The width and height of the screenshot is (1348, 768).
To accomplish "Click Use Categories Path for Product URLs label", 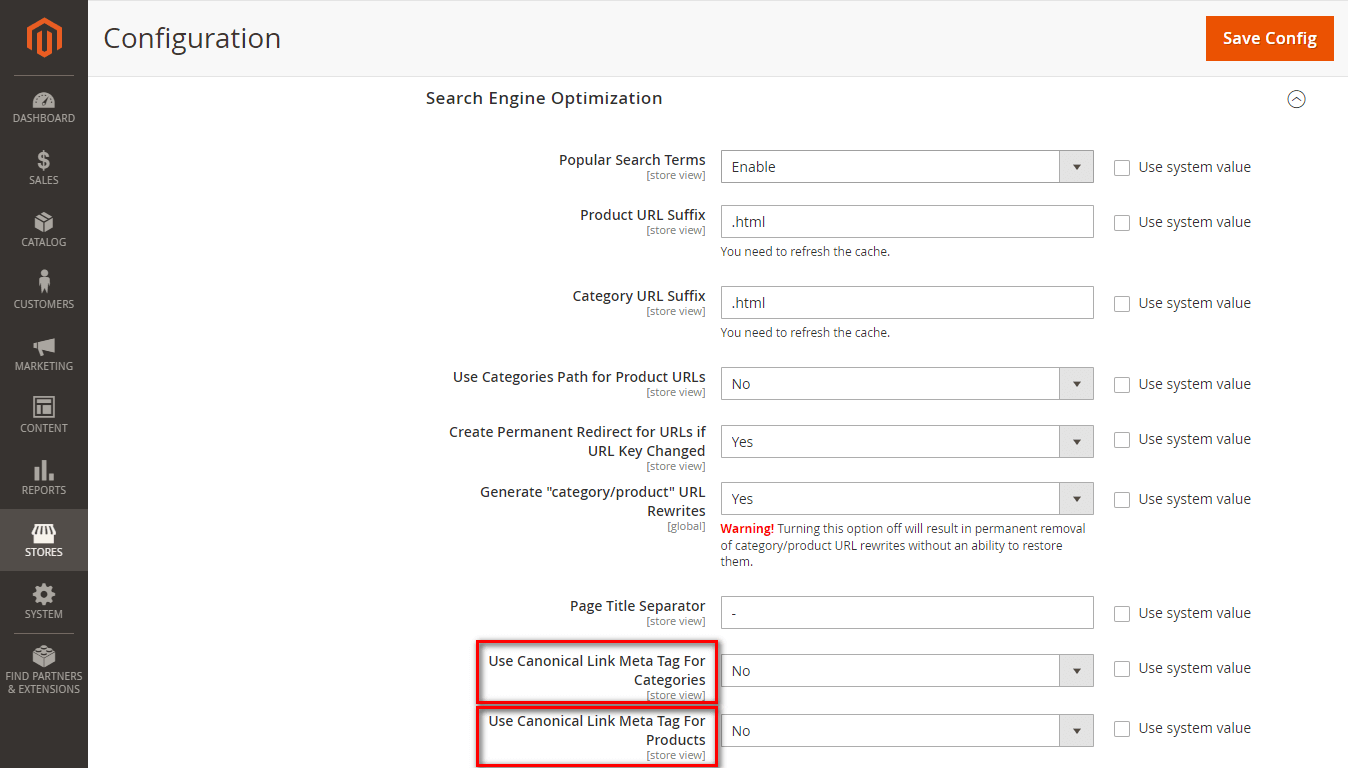I will (579, 377).
